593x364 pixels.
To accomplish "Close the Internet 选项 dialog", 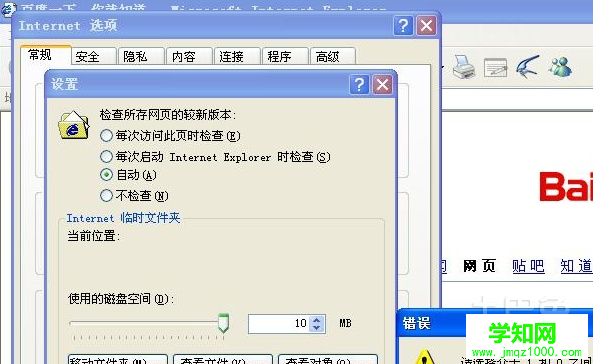I will pyautogui.click(x=427, y=26).
